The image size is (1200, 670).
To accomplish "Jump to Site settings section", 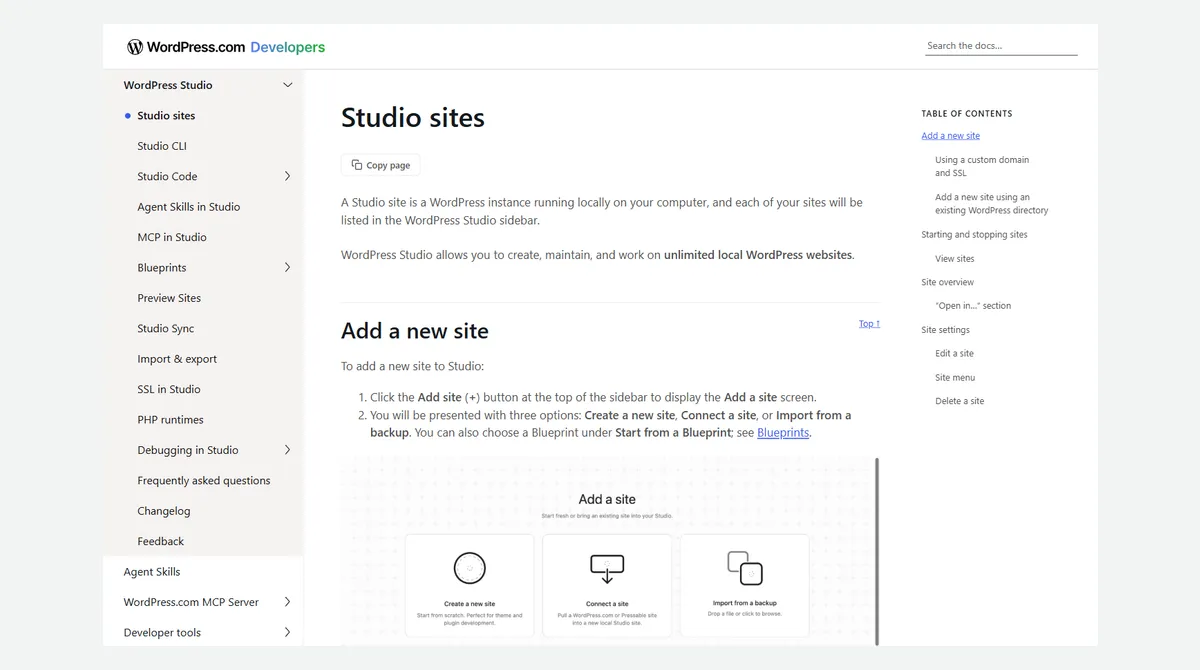I will pos(945,330).
